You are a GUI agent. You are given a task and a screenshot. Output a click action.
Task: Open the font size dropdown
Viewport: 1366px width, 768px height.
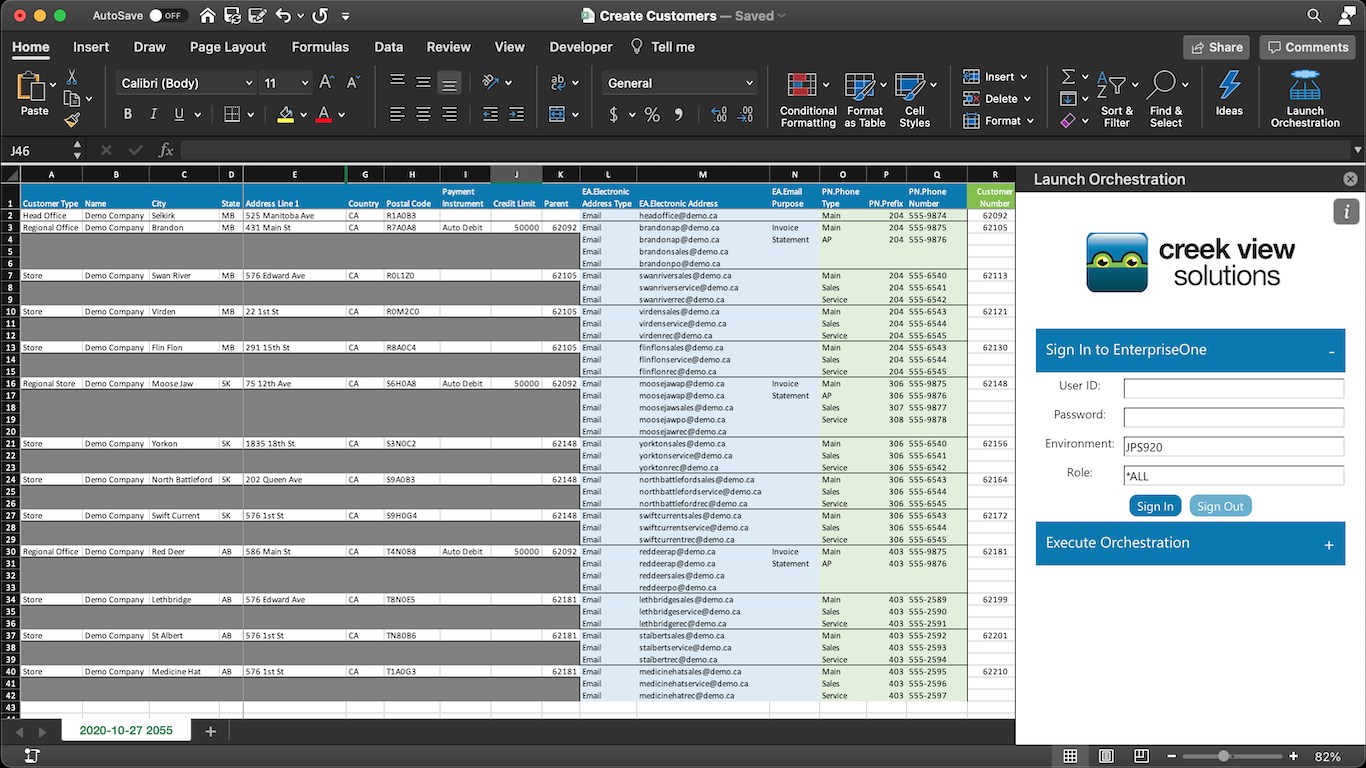[x=304, y=83]
